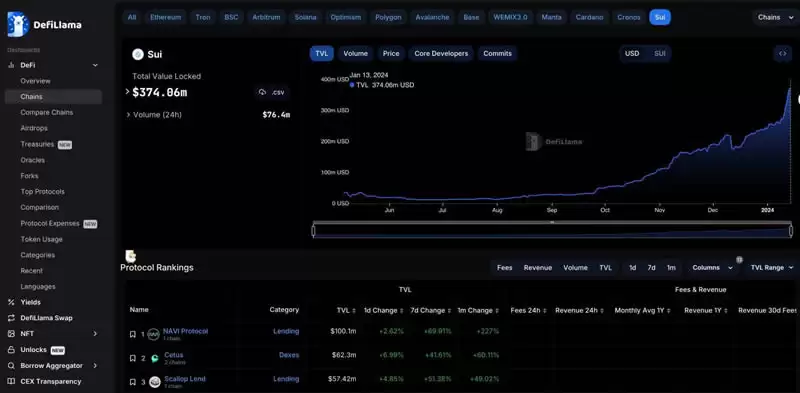800x393 pixels.
Task: Open the Yields section icon
Action: pos(11,302)
